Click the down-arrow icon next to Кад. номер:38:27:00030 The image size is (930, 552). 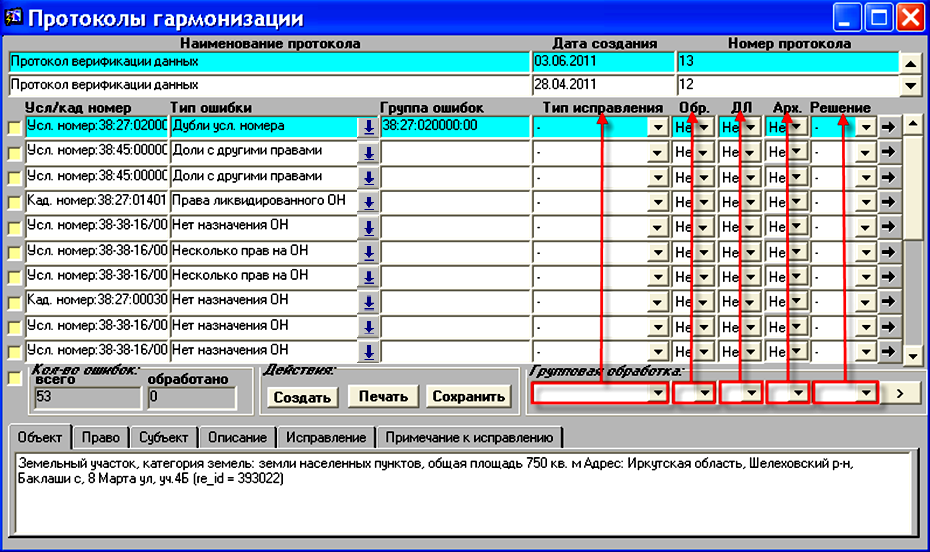click(x=368, y=302)
